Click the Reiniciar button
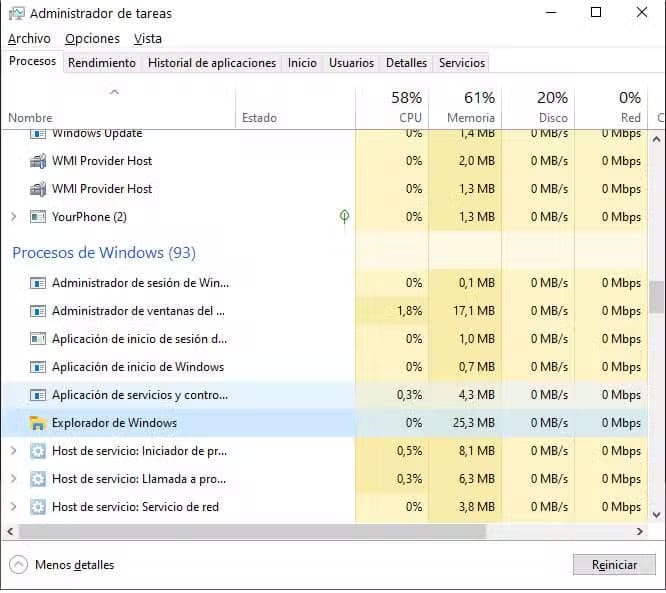Viewport: 666px width, 593px height. pos(614,565)
